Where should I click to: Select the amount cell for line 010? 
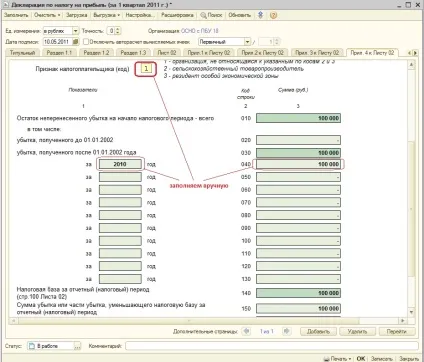coord(298,118)
